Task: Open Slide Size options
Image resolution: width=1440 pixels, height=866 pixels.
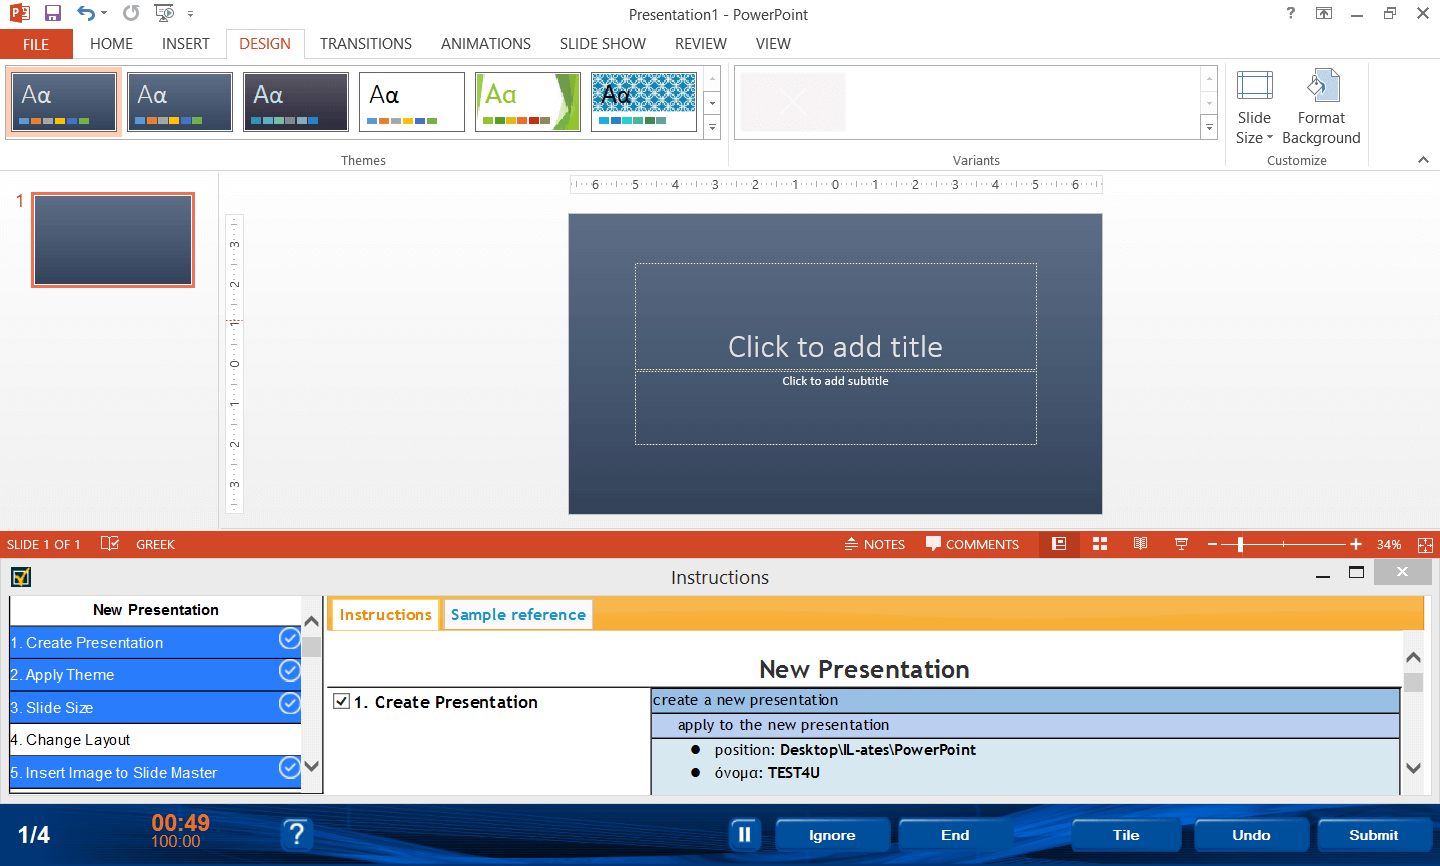Action: pos(1254,108)
